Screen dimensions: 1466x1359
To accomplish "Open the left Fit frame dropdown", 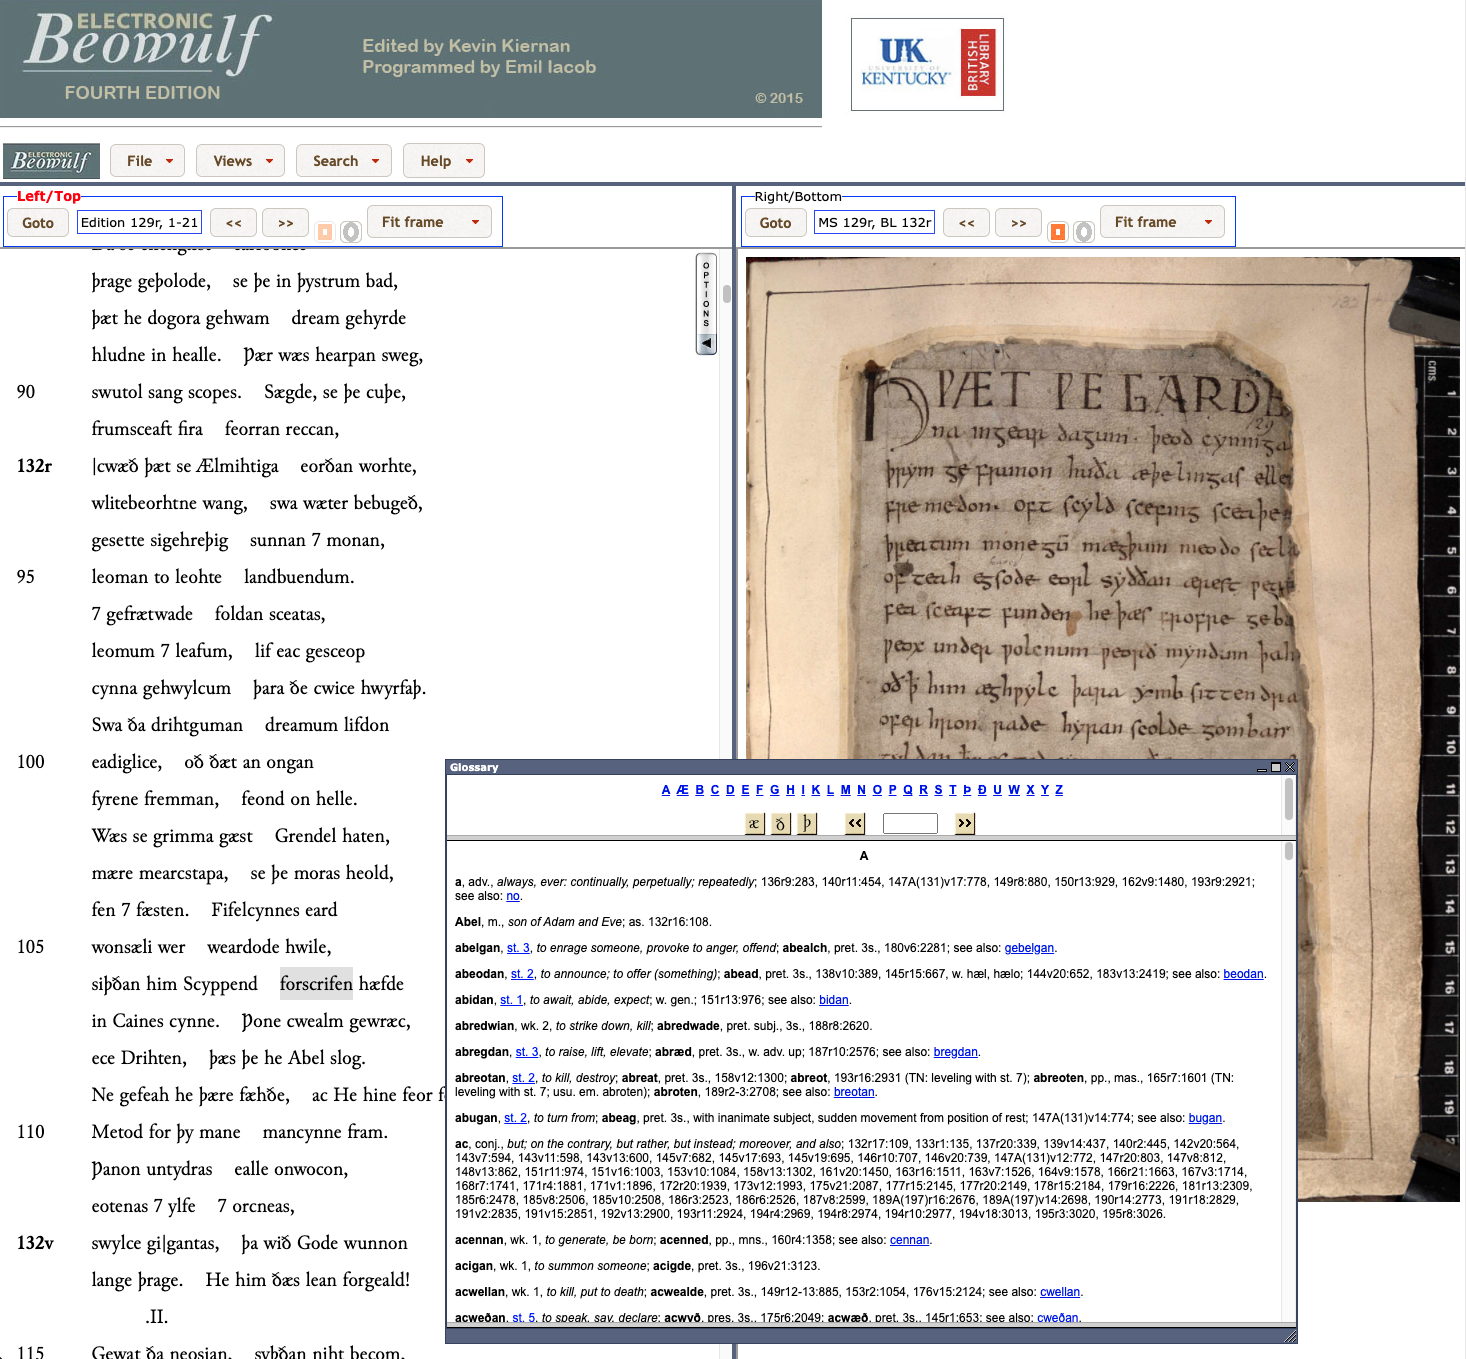I will [429, 222].
